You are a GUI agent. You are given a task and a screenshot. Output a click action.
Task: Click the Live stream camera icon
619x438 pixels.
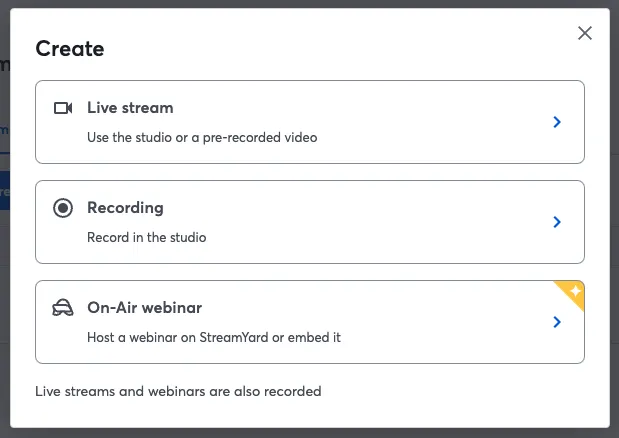(63, 108)
